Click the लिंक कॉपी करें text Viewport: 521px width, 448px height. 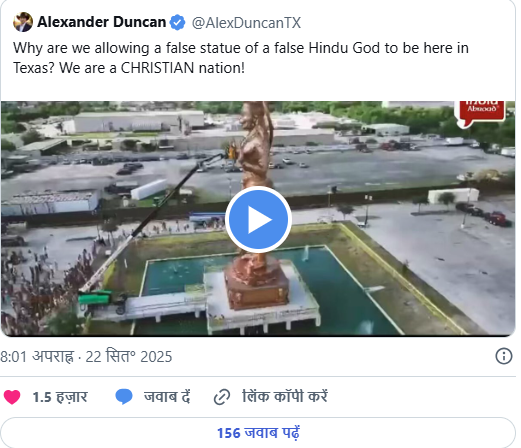point(285,396)
